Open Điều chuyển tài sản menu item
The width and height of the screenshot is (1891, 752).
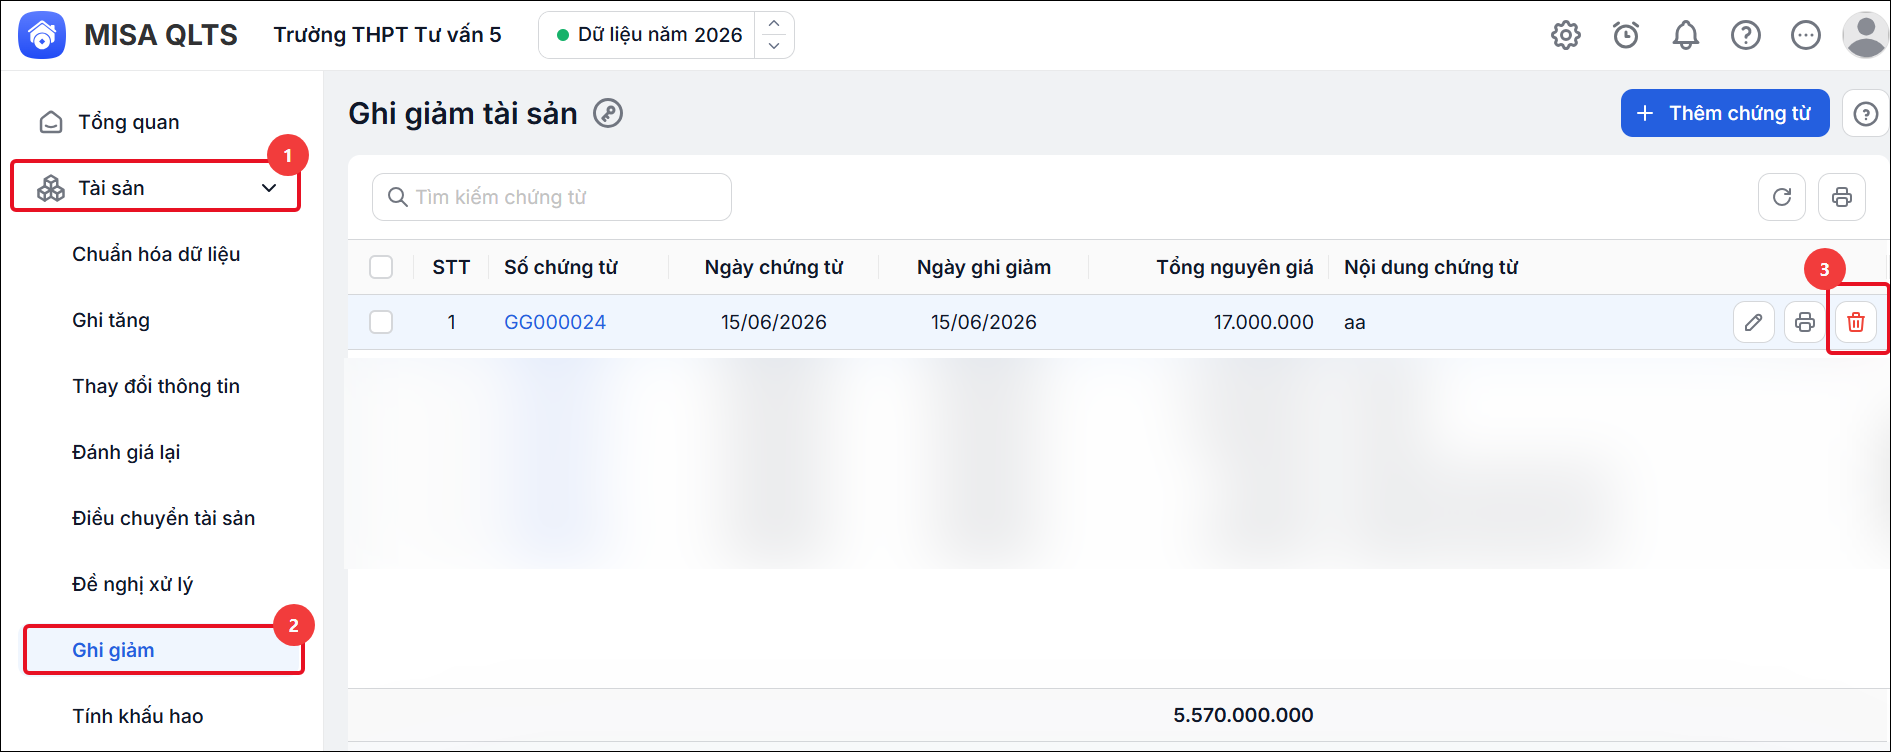click(x=163, y=518)
